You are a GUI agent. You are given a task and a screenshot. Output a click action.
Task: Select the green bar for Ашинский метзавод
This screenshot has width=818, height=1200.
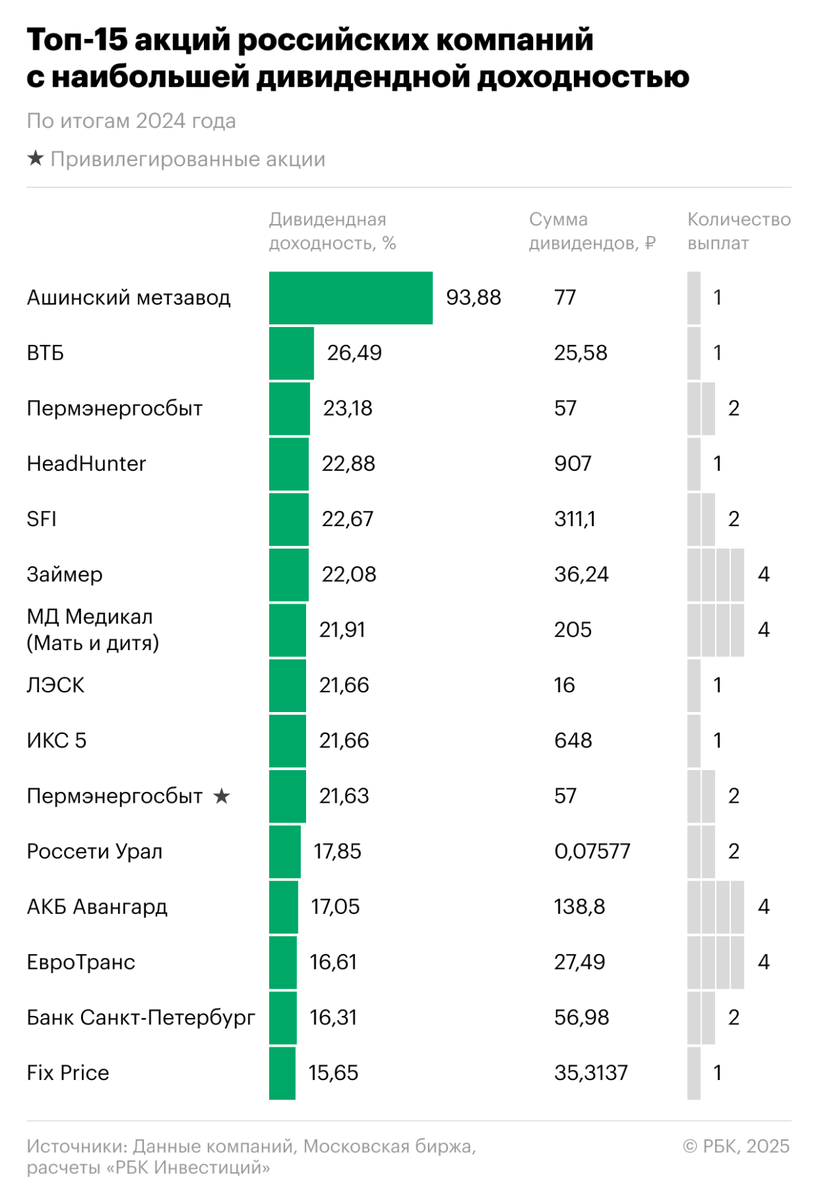(x=350, y=298)
